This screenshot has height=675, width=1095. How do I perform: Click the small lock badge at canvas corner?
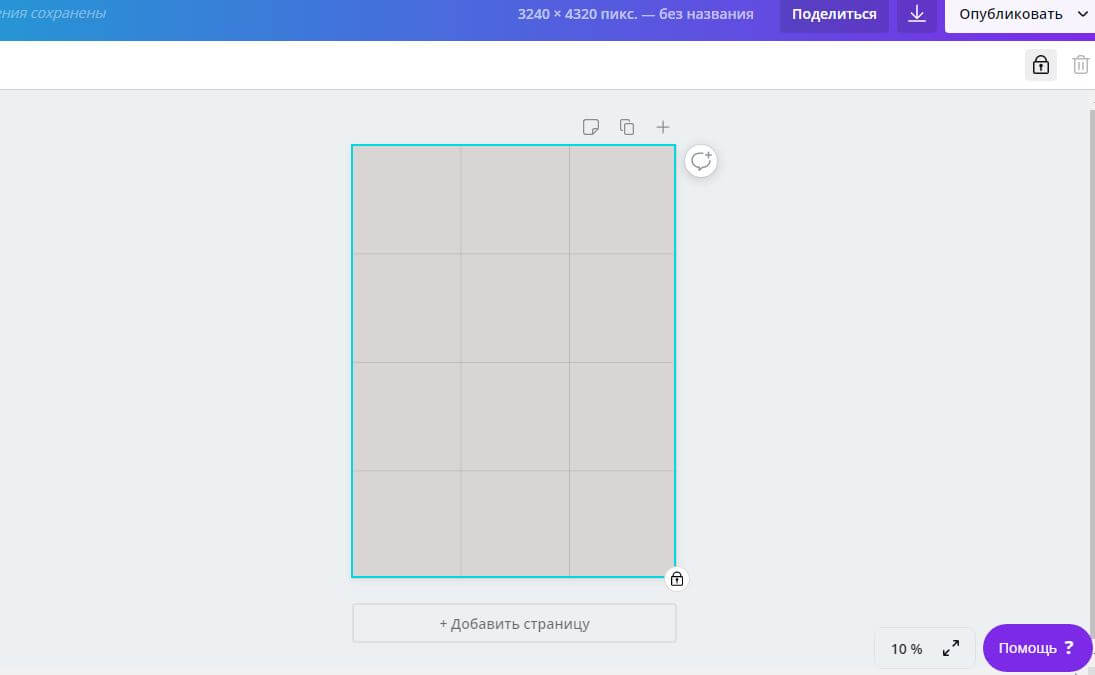tap(677, 579)
